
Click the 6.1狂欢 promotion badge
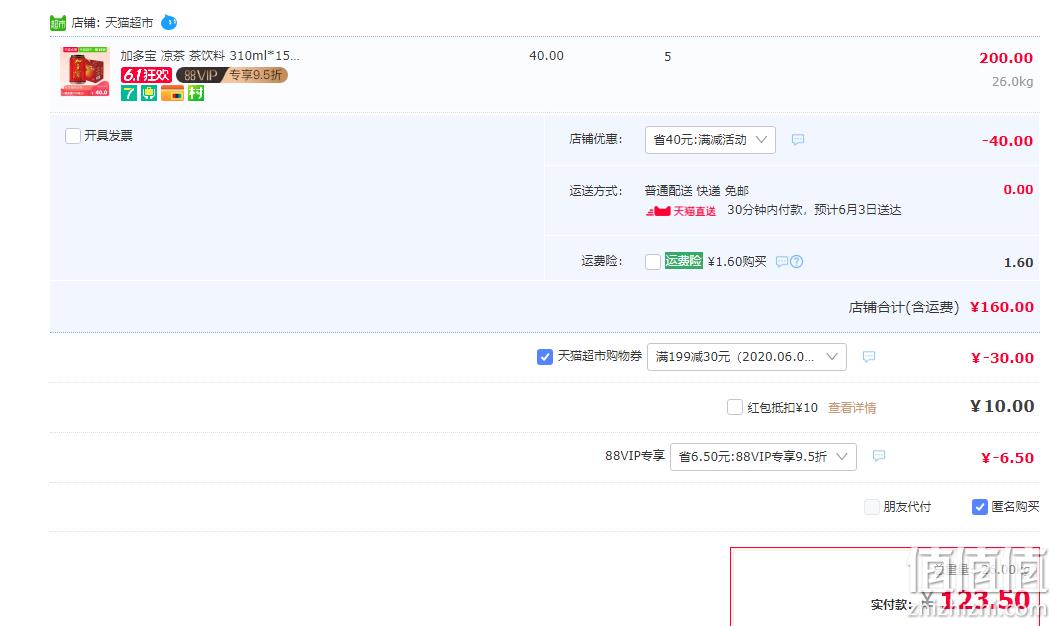pyautogui.click(x=146, y=75)
